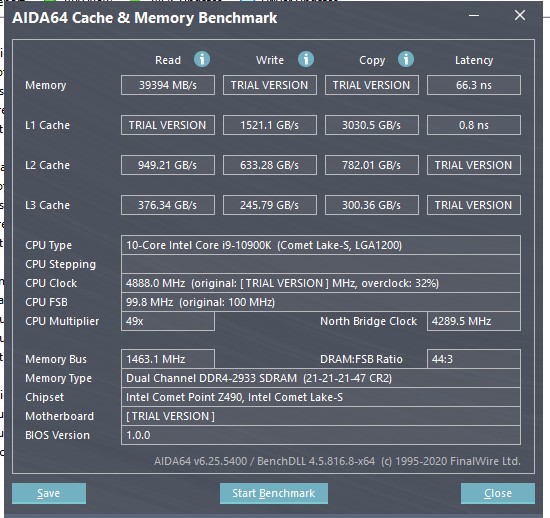
Task: Click L3 Cache latency TRIAL VERSION cell
Action: click(x=474, y=205)
